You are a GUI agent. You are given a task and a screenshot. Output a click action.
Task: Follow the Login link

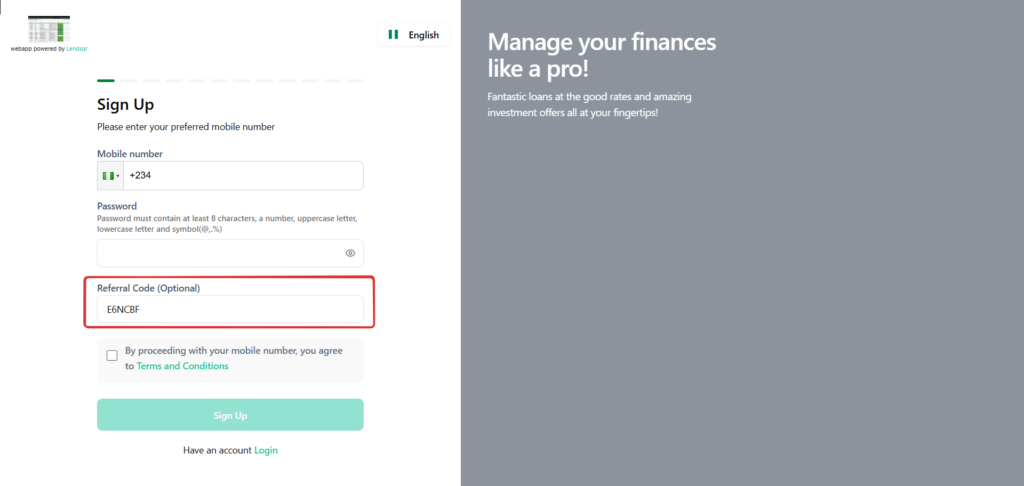point(266,450)
